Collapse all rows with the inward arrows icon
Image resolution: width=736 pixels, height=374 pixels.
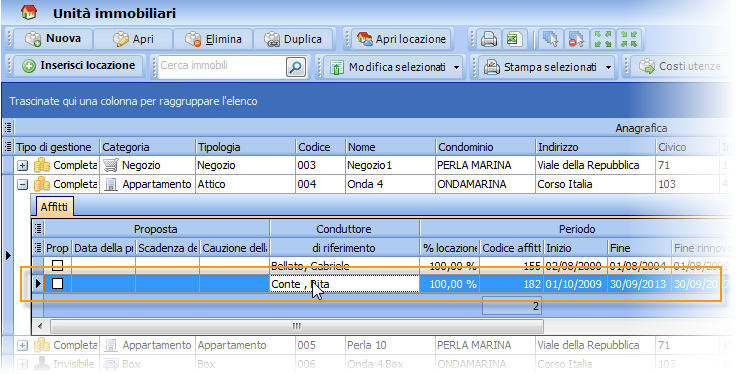pyautogui.click(x=629, y=39)
